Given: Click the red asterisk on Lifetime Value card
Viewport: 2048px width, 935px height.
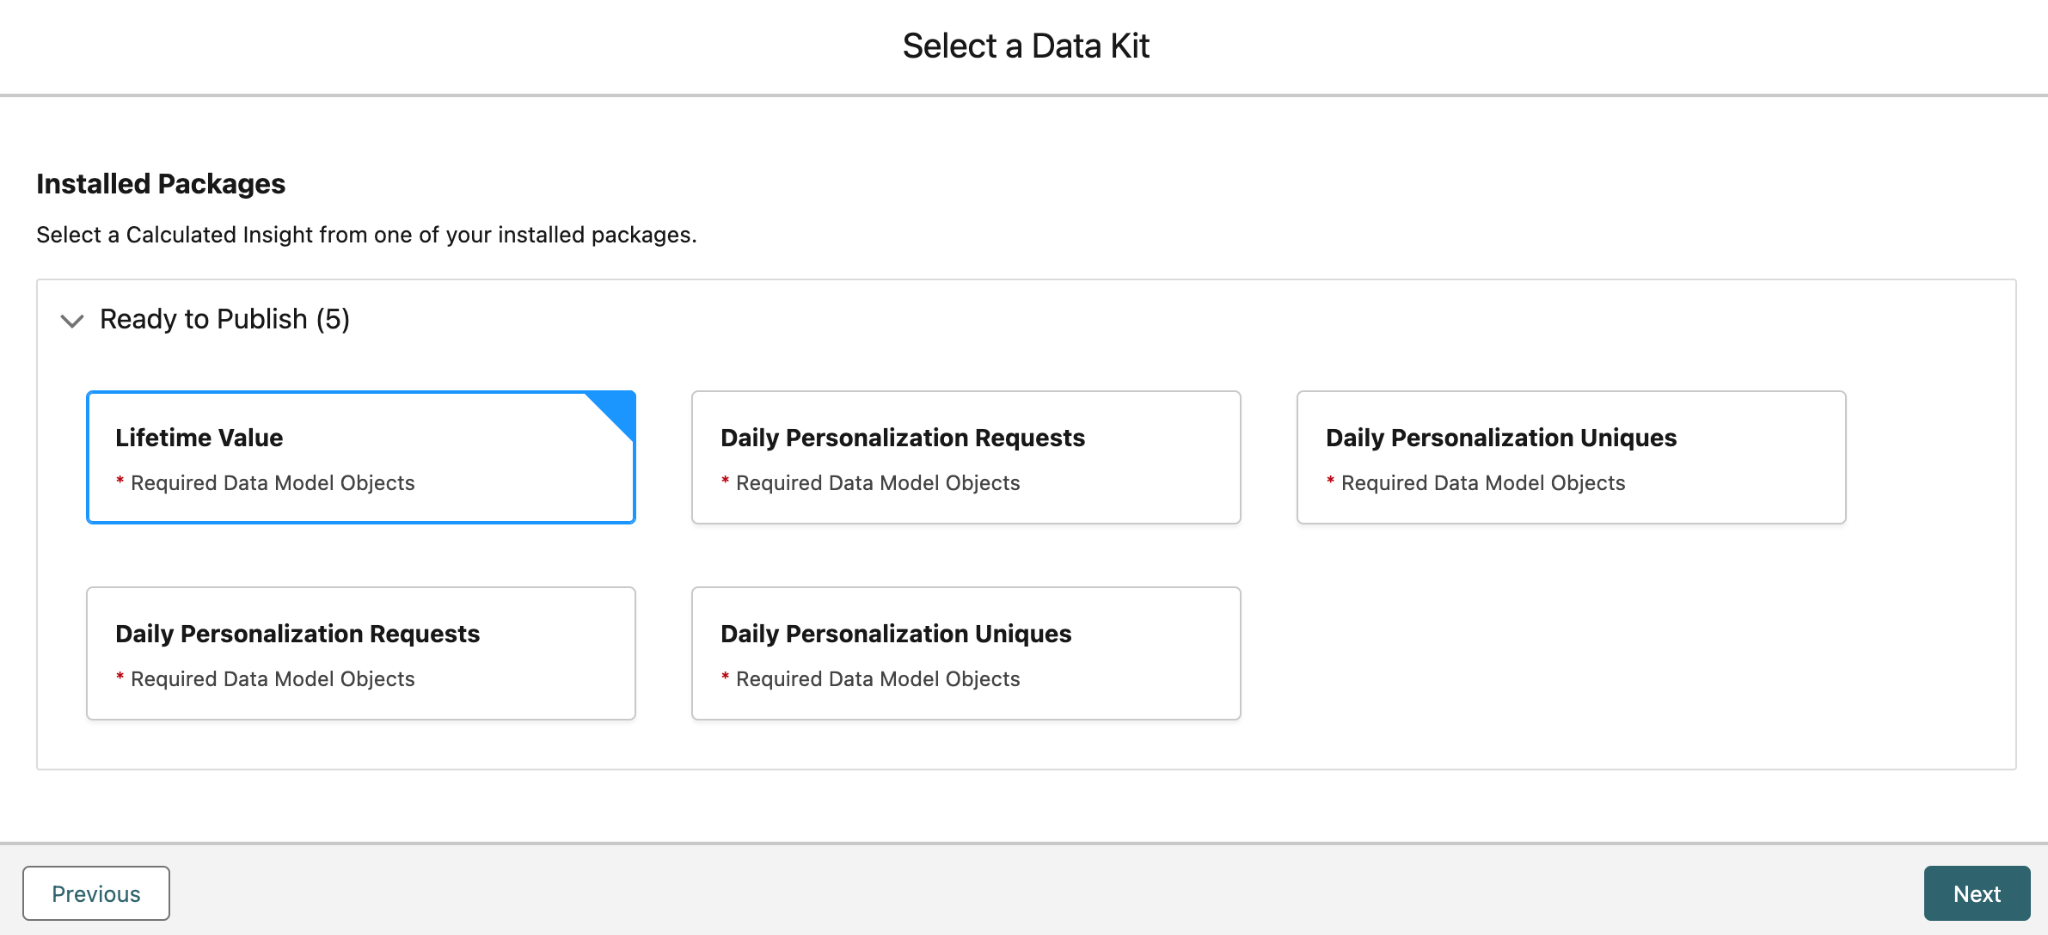Looking at the screenshot, I should click(120, 481).
